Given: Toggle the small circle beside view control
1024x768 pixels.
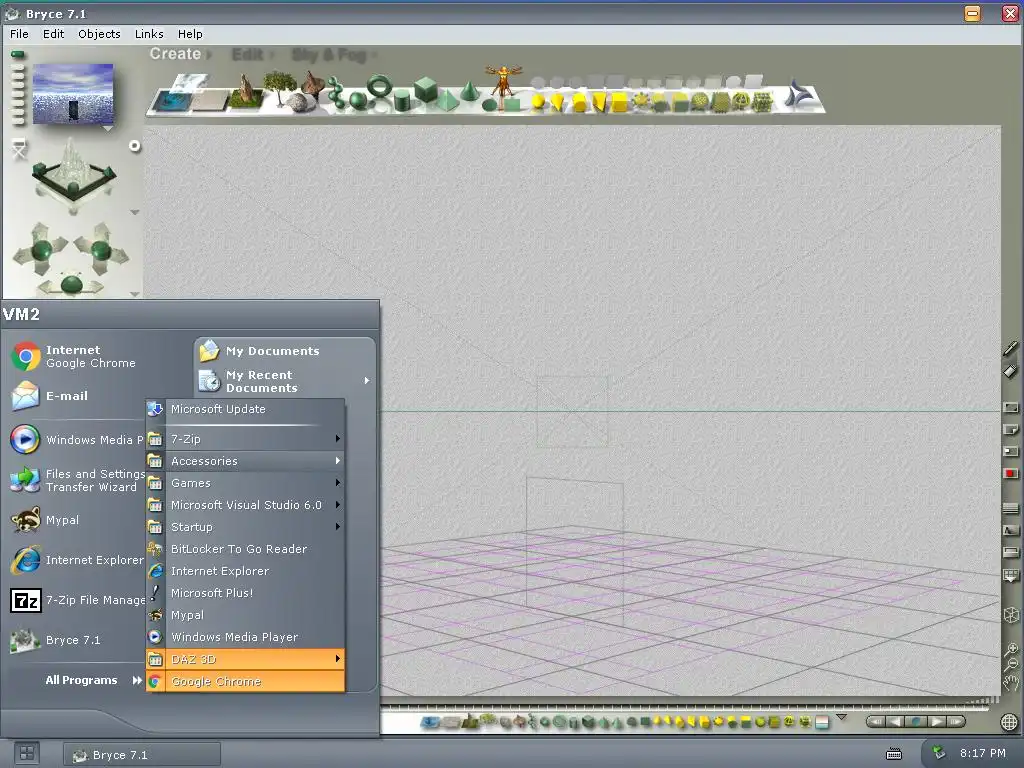Looking at the screenshot, I should [135, 146].
